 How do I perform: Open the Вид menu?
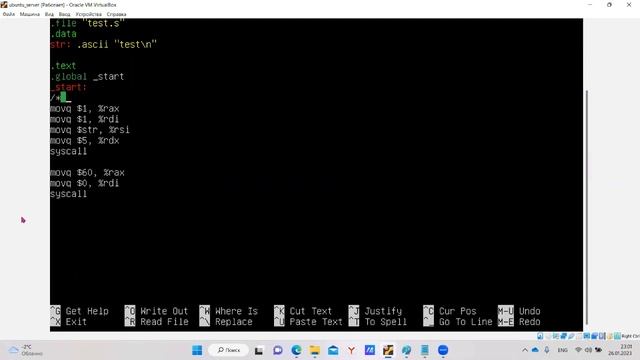[49, 14]
